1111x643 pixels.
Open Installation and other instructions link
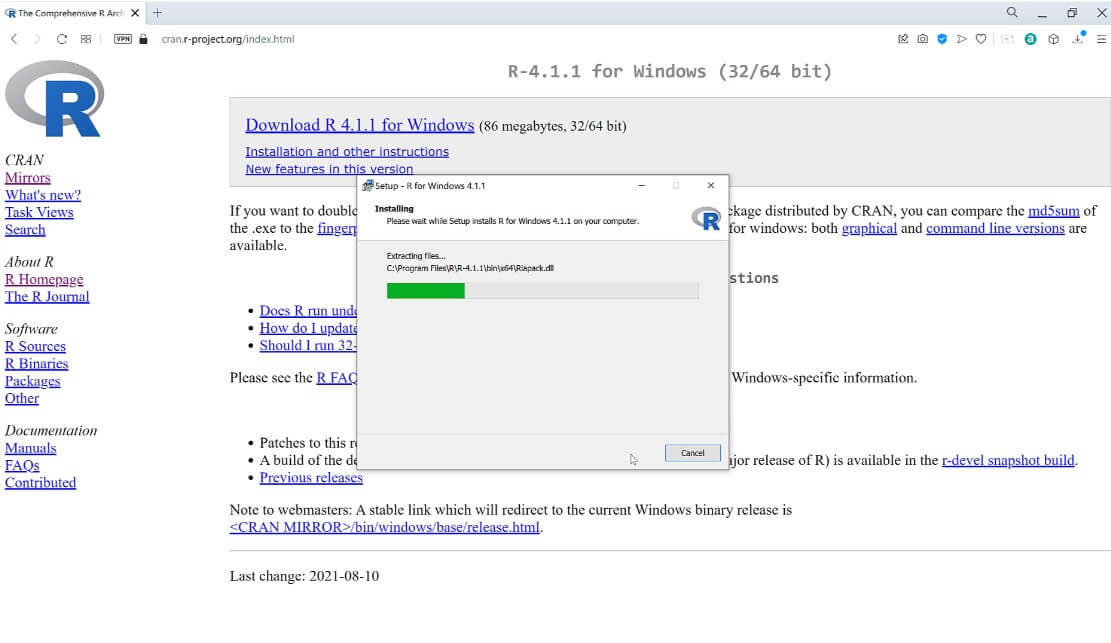tap(346, 152)
